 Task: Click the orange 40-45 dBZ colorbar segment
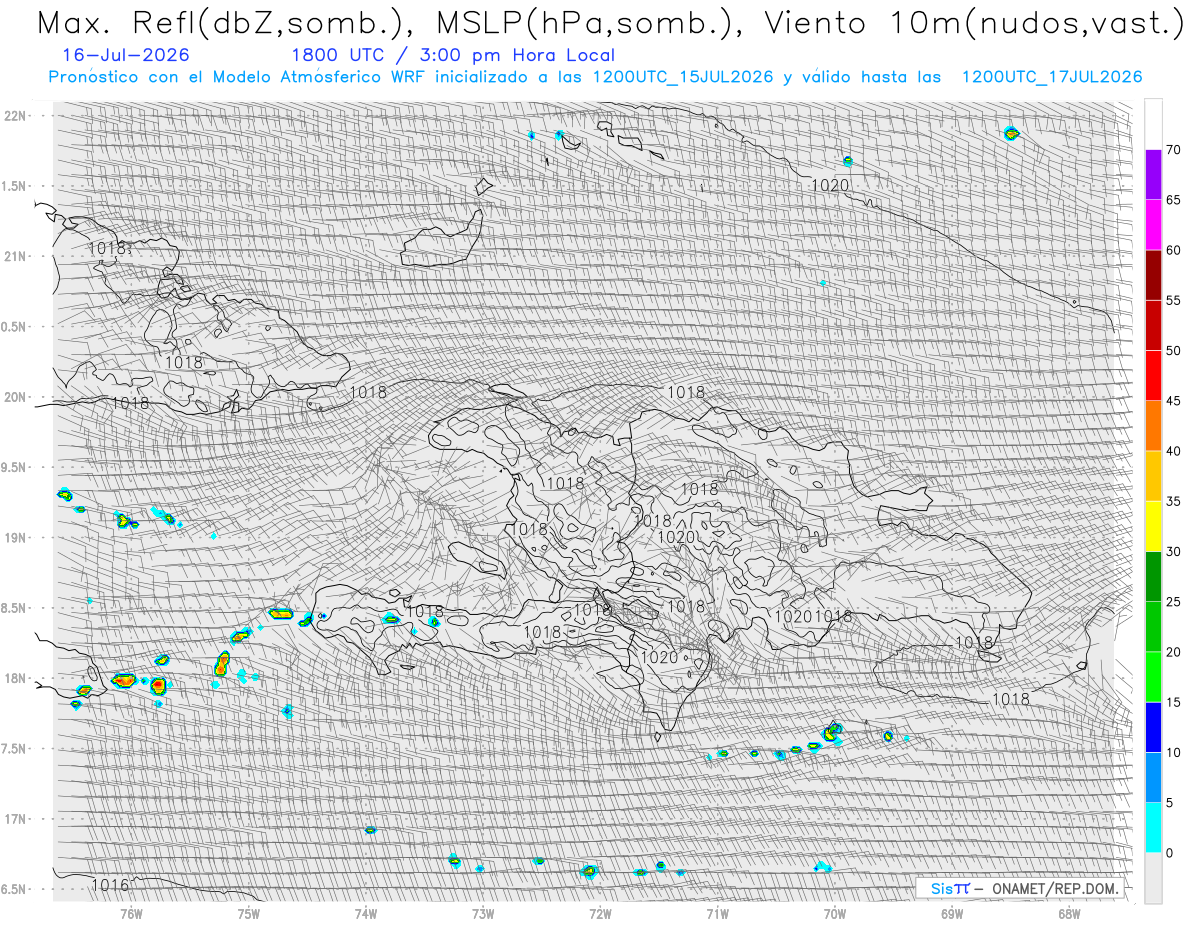1153,426
